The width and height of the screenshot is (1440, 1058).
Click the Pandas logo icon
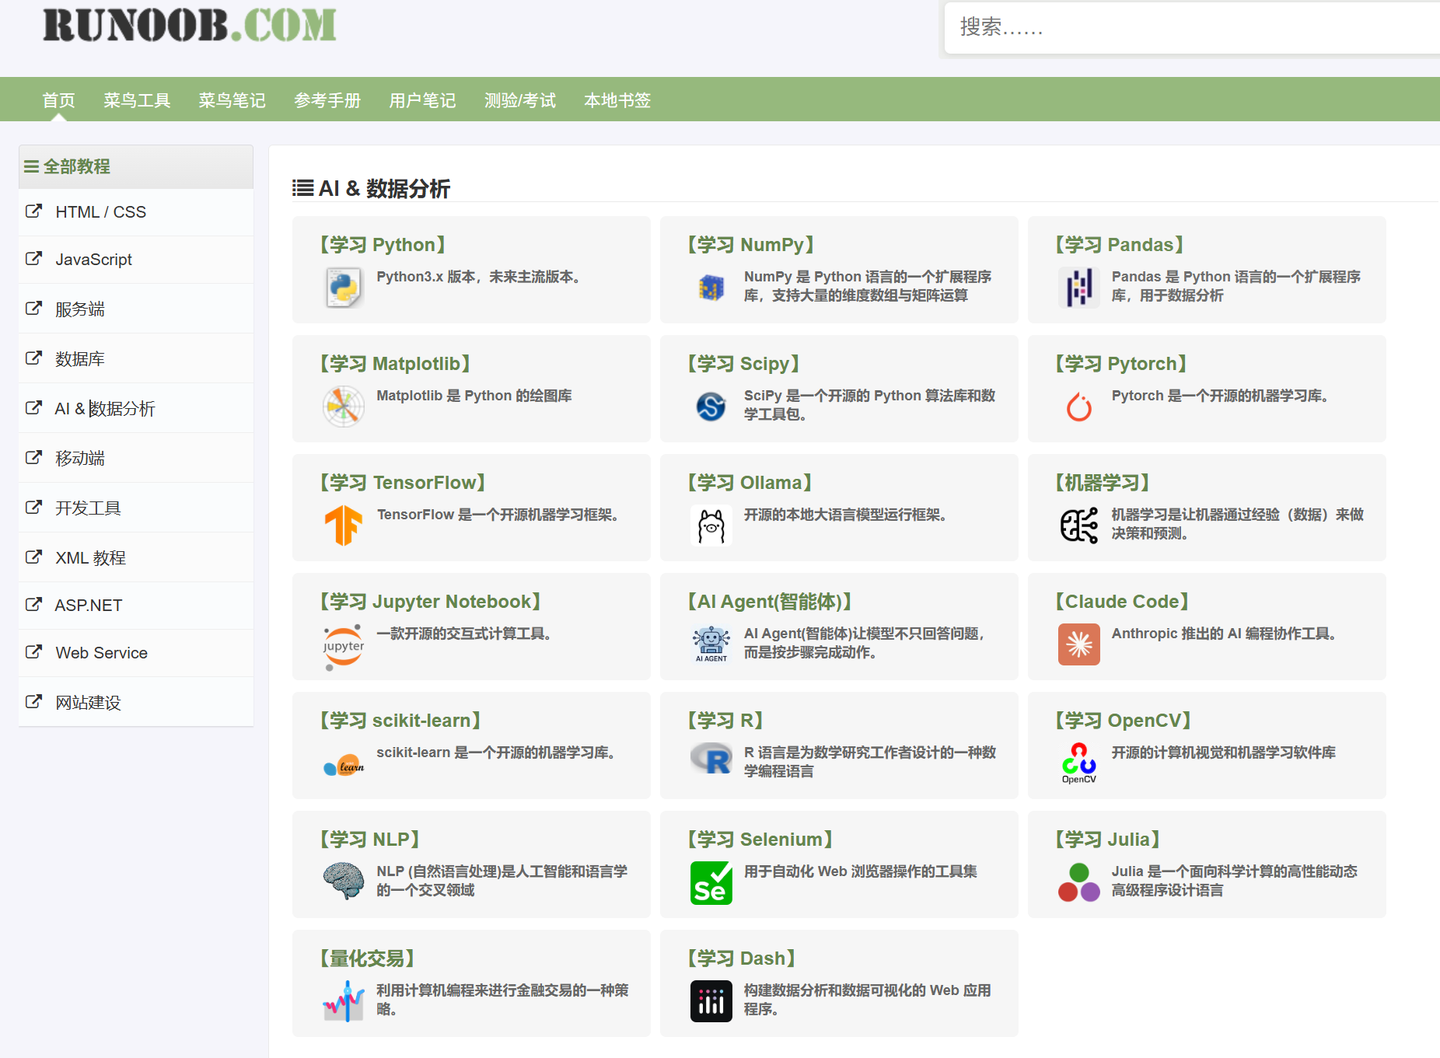pyautogui.click(x=1079, y=288)
